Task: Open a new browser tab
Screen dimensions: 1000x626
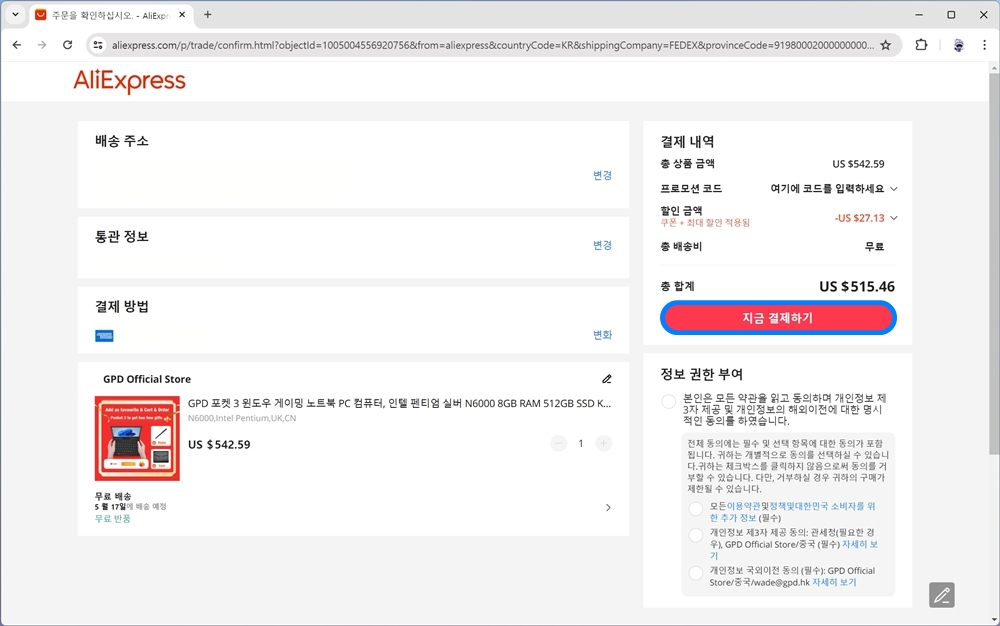Action: tap(207, 15)
